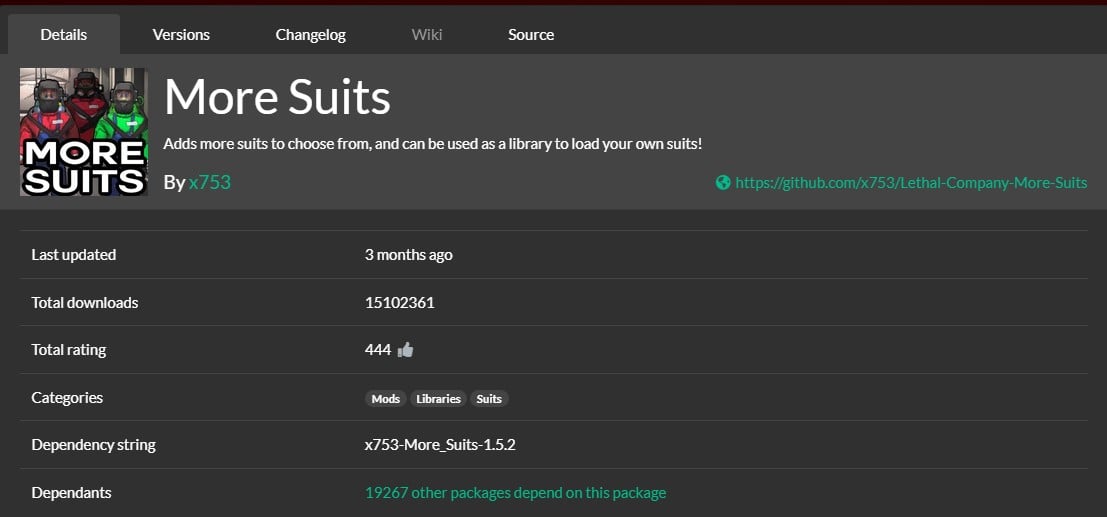Viewport: 1107px width, 517px height.
Task: Select the Wiki tab
Action: pos(427,35)
